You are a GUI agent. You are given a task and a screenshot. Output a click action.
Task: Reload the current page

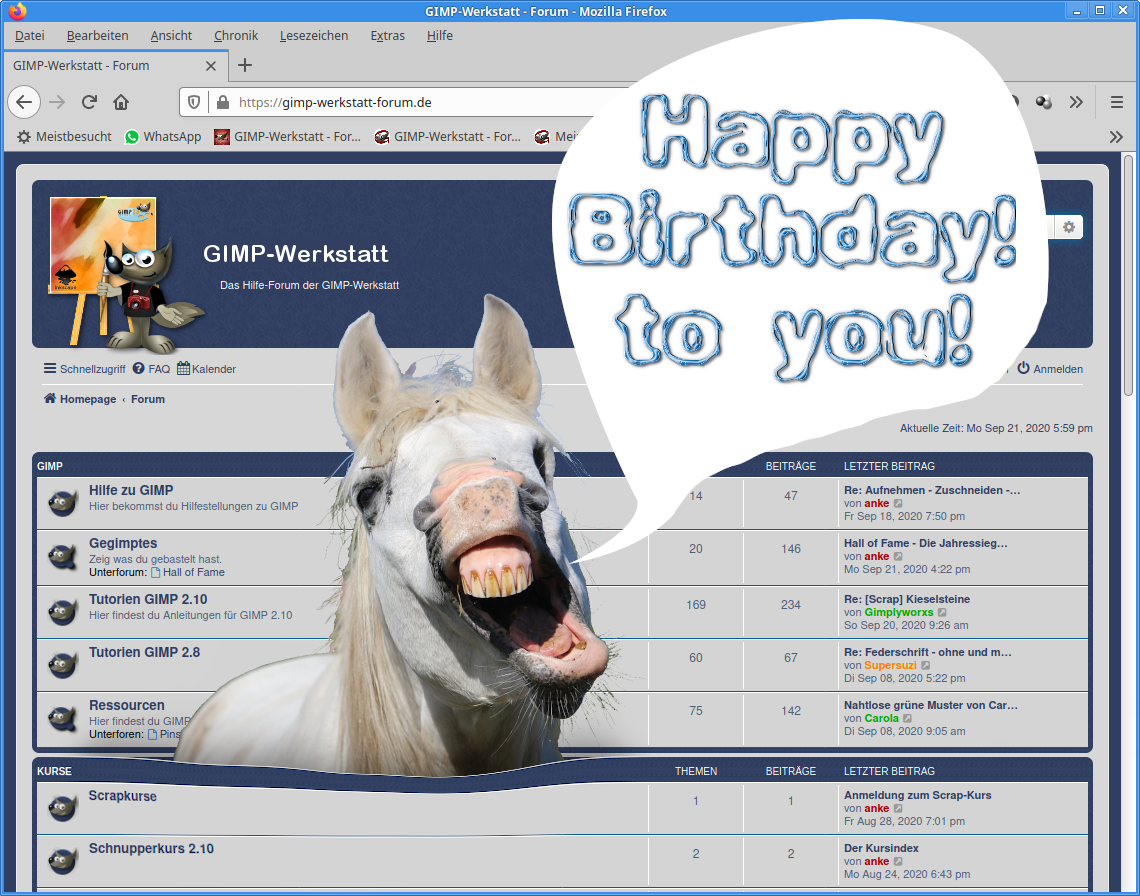coord(89,103)
